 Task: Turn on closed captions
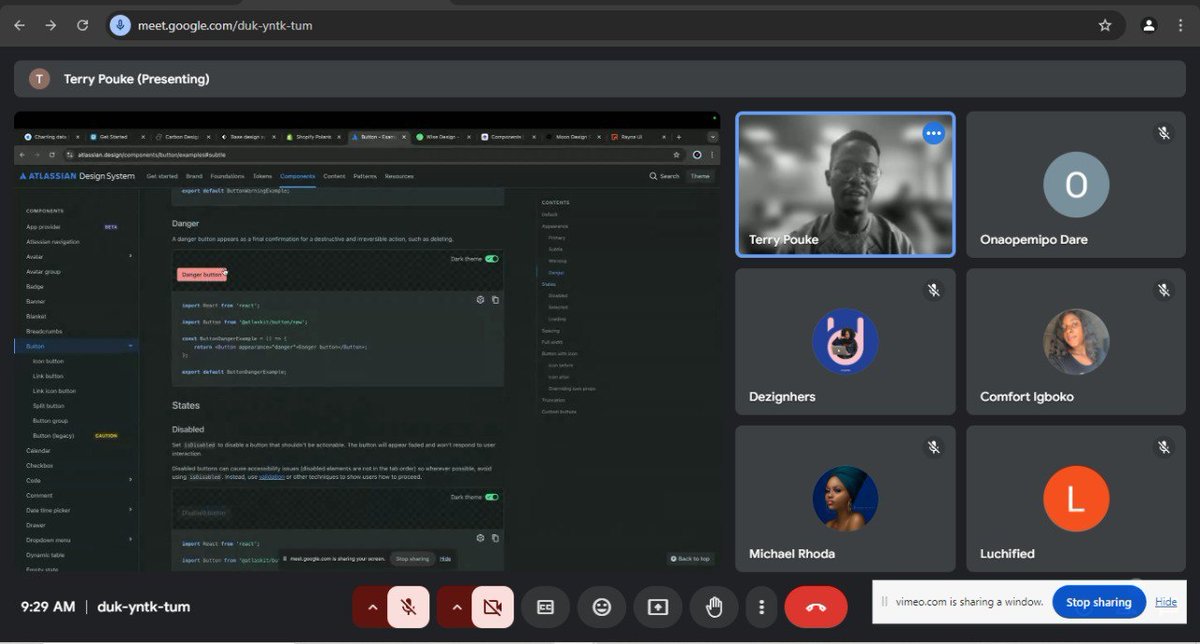[546, 607]
